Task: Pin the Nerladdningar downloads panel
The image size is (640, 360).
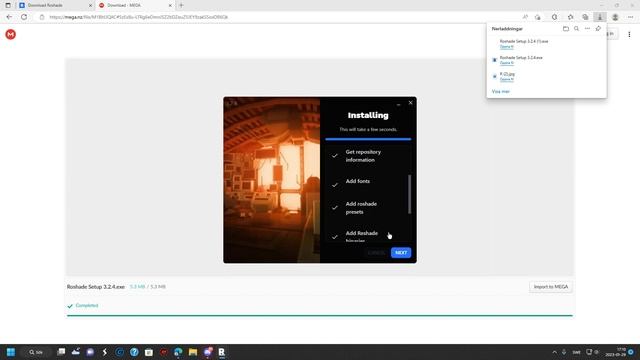Action: point(598,29)
